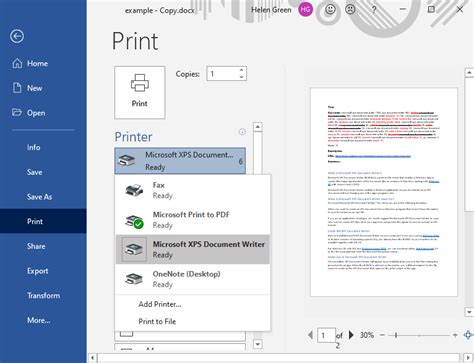
Task: Click the large Print button
Action: 140,92
